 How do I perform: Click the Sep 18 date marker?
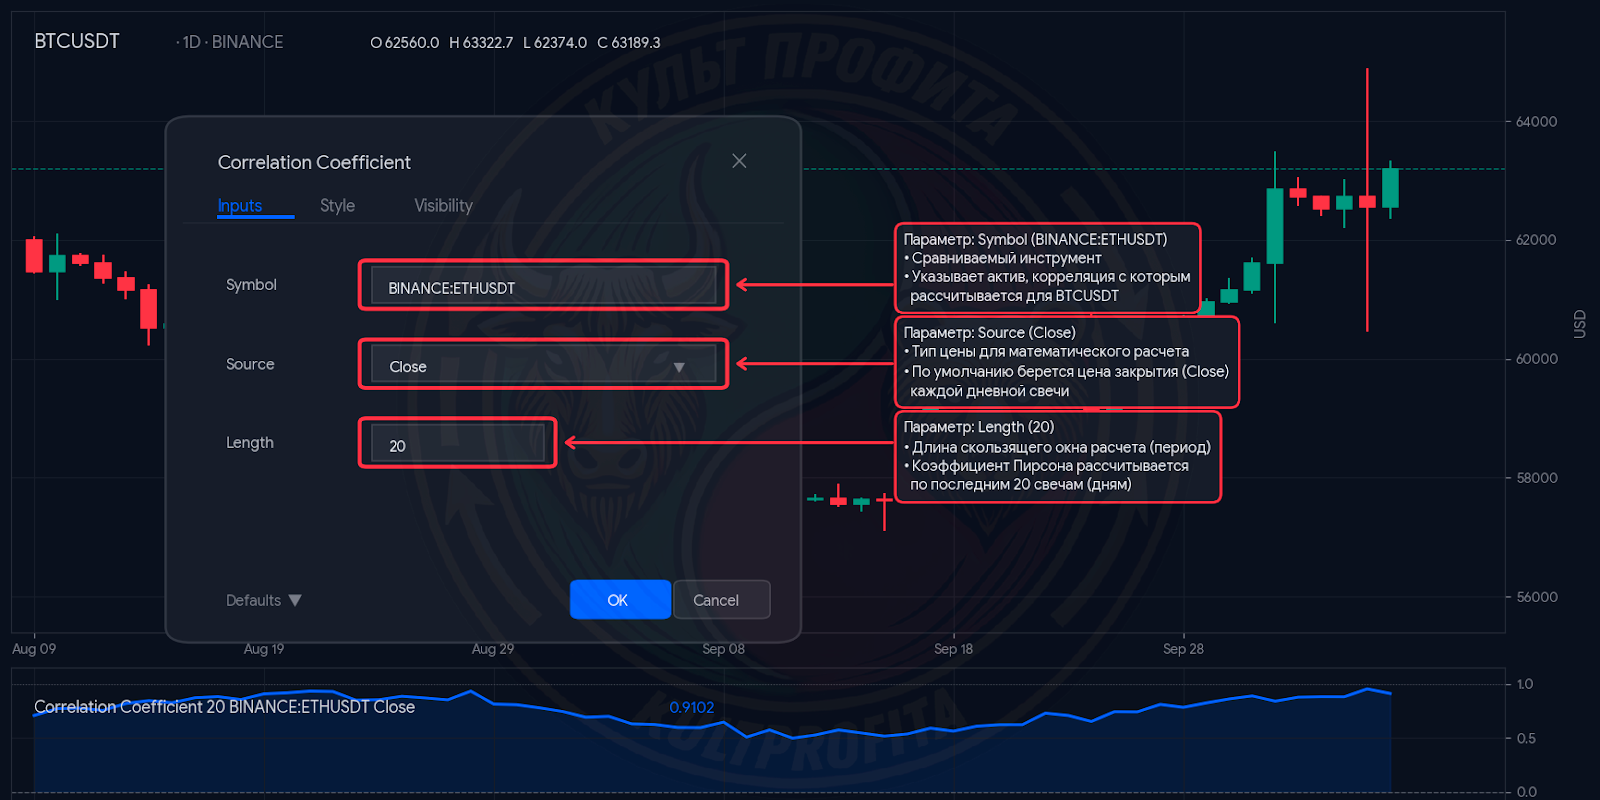(953, 649)
